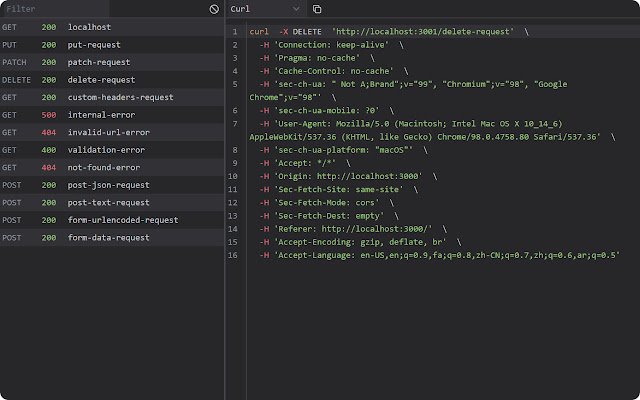This screenshot has height=400, width=640.
Task: Click line number 1 in the gutter
Action: coord(235,31)
